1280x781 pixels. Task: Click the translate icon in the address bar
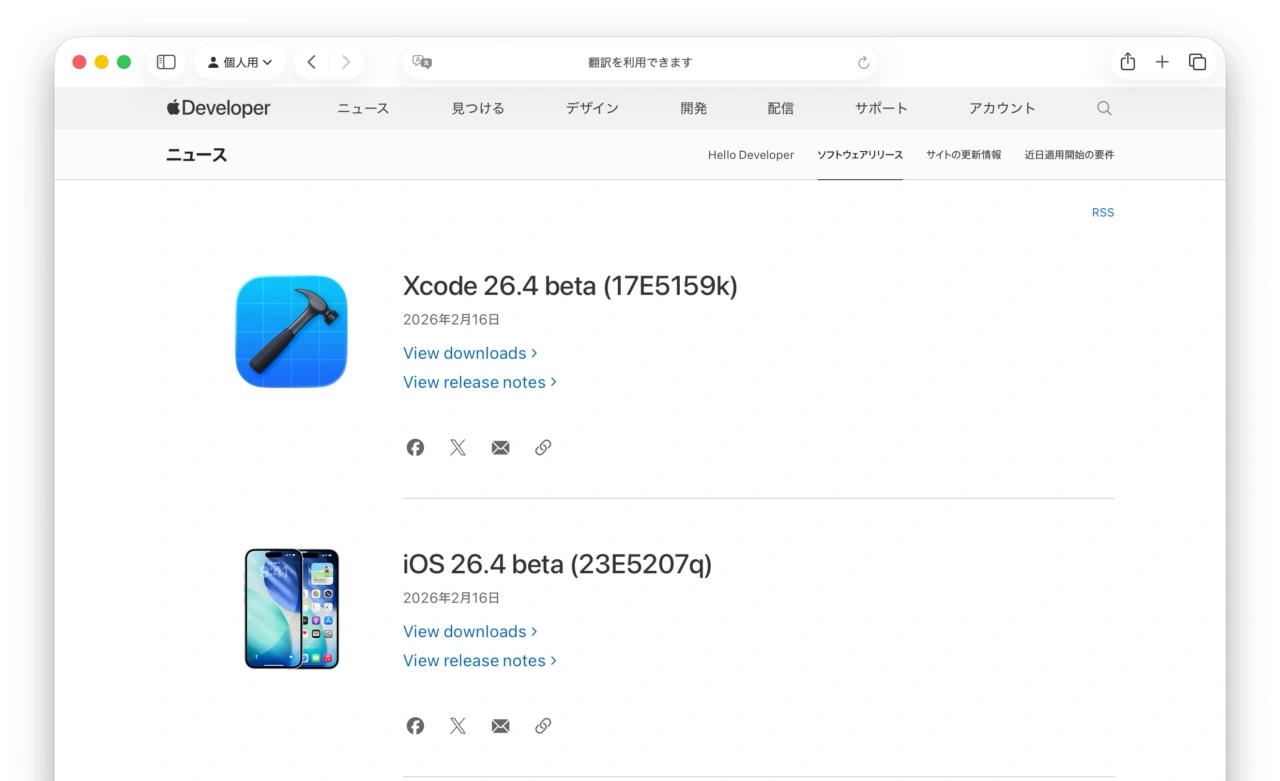coord(421,61)
